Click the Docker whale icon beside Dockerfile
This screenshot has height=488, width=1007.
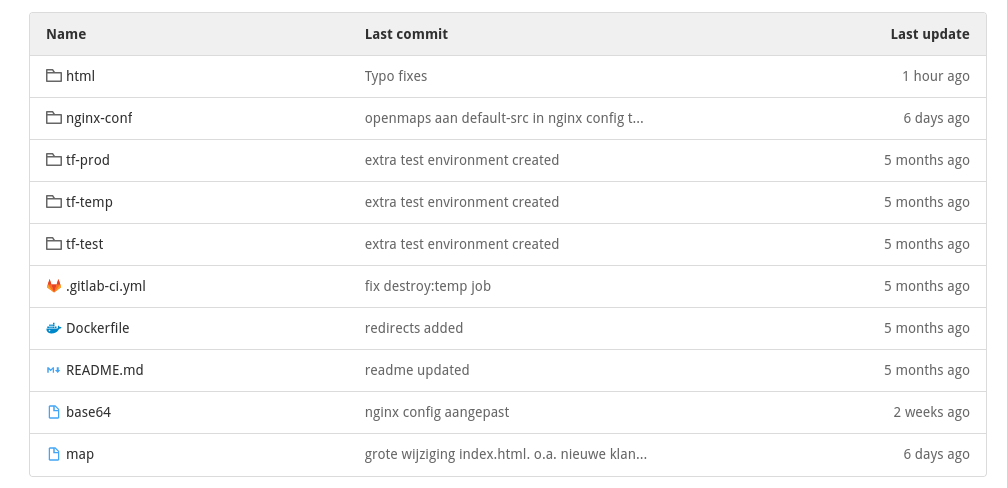[54, 328]
